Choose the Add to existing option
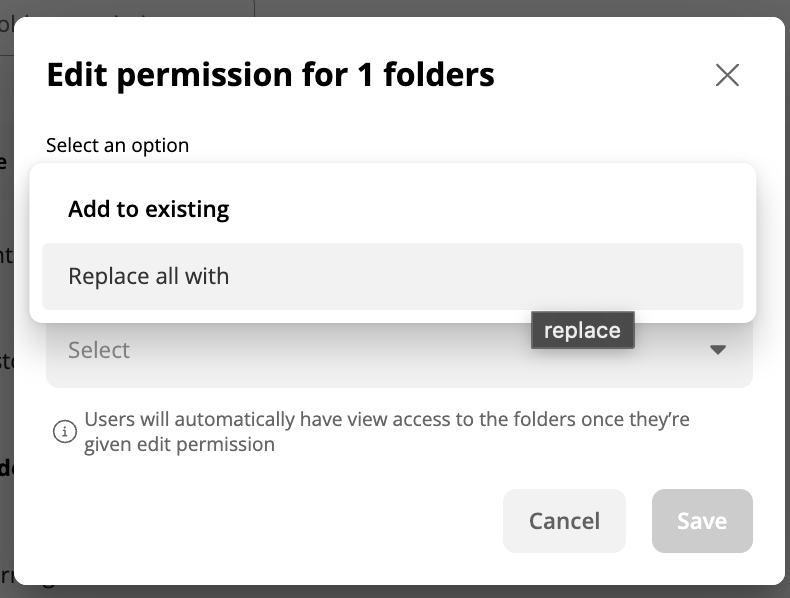 [x=392, y=209]
